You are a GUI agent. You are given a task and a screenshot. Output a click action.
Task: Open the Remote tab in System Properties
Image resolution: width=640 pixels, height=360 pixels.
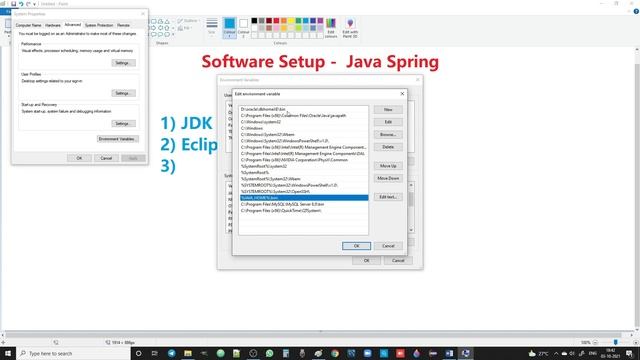pyautogui.click(x=123, y=25)
